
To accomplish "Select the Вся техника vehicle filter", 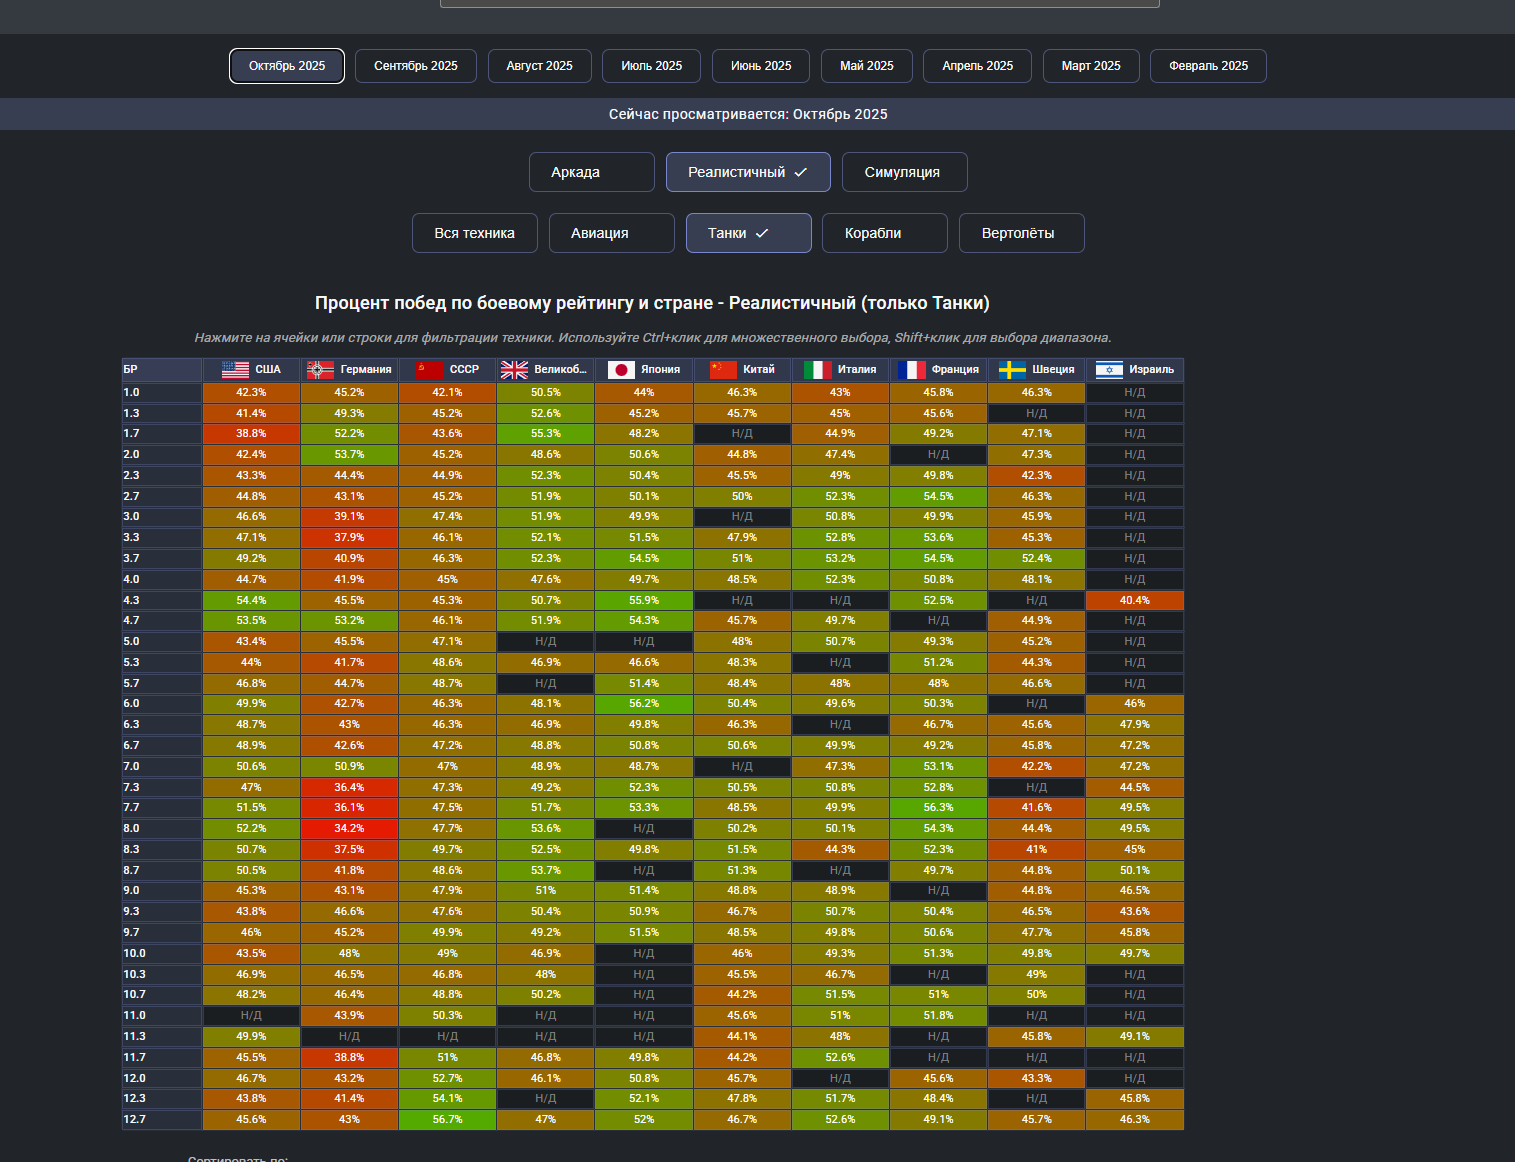I will click(475, 233).
